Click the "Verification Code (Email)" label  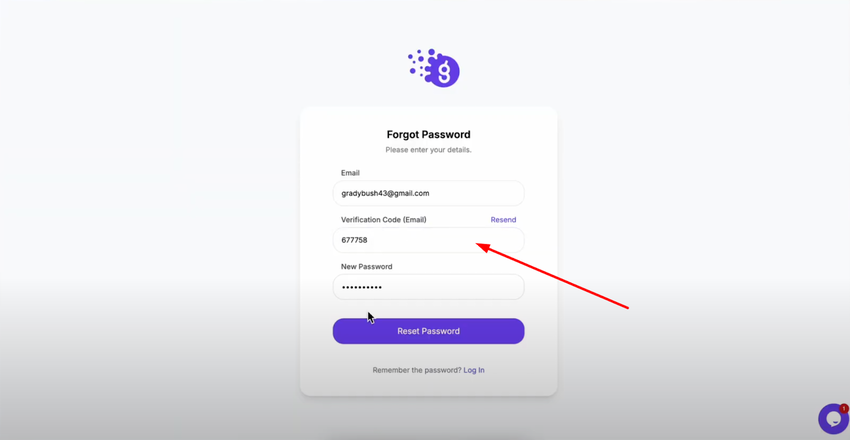(x=383, y=220)
